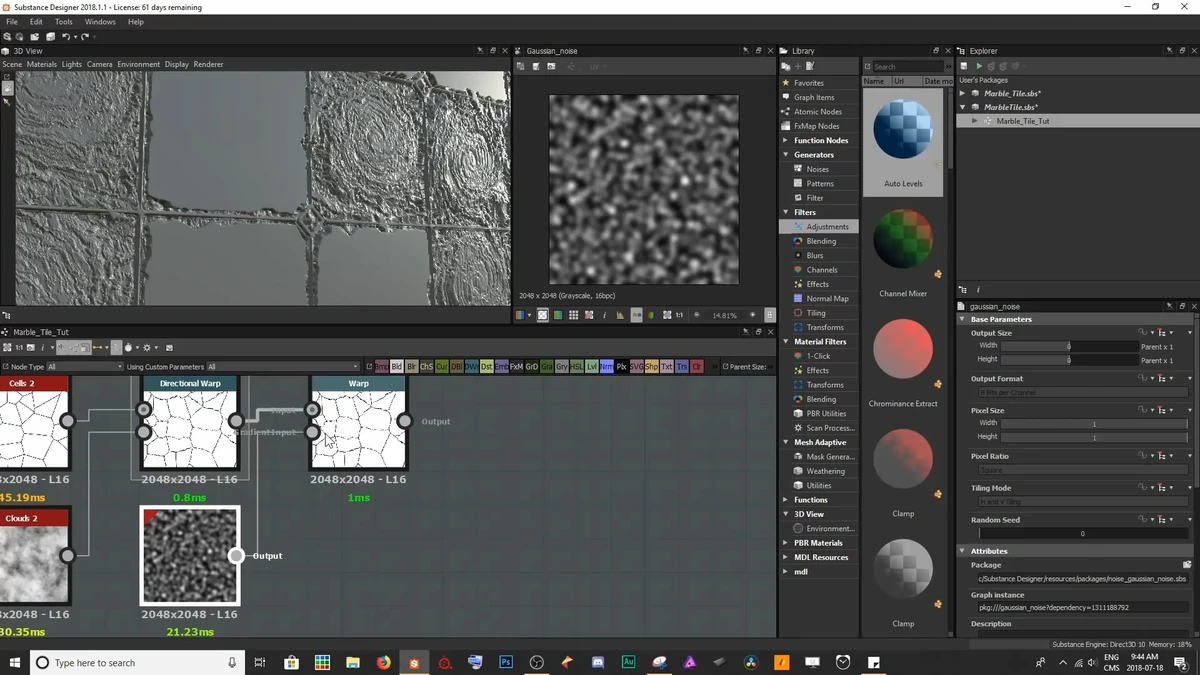
Task: Click the Photoshop icon in the taskbar
Action: [506, 662]
